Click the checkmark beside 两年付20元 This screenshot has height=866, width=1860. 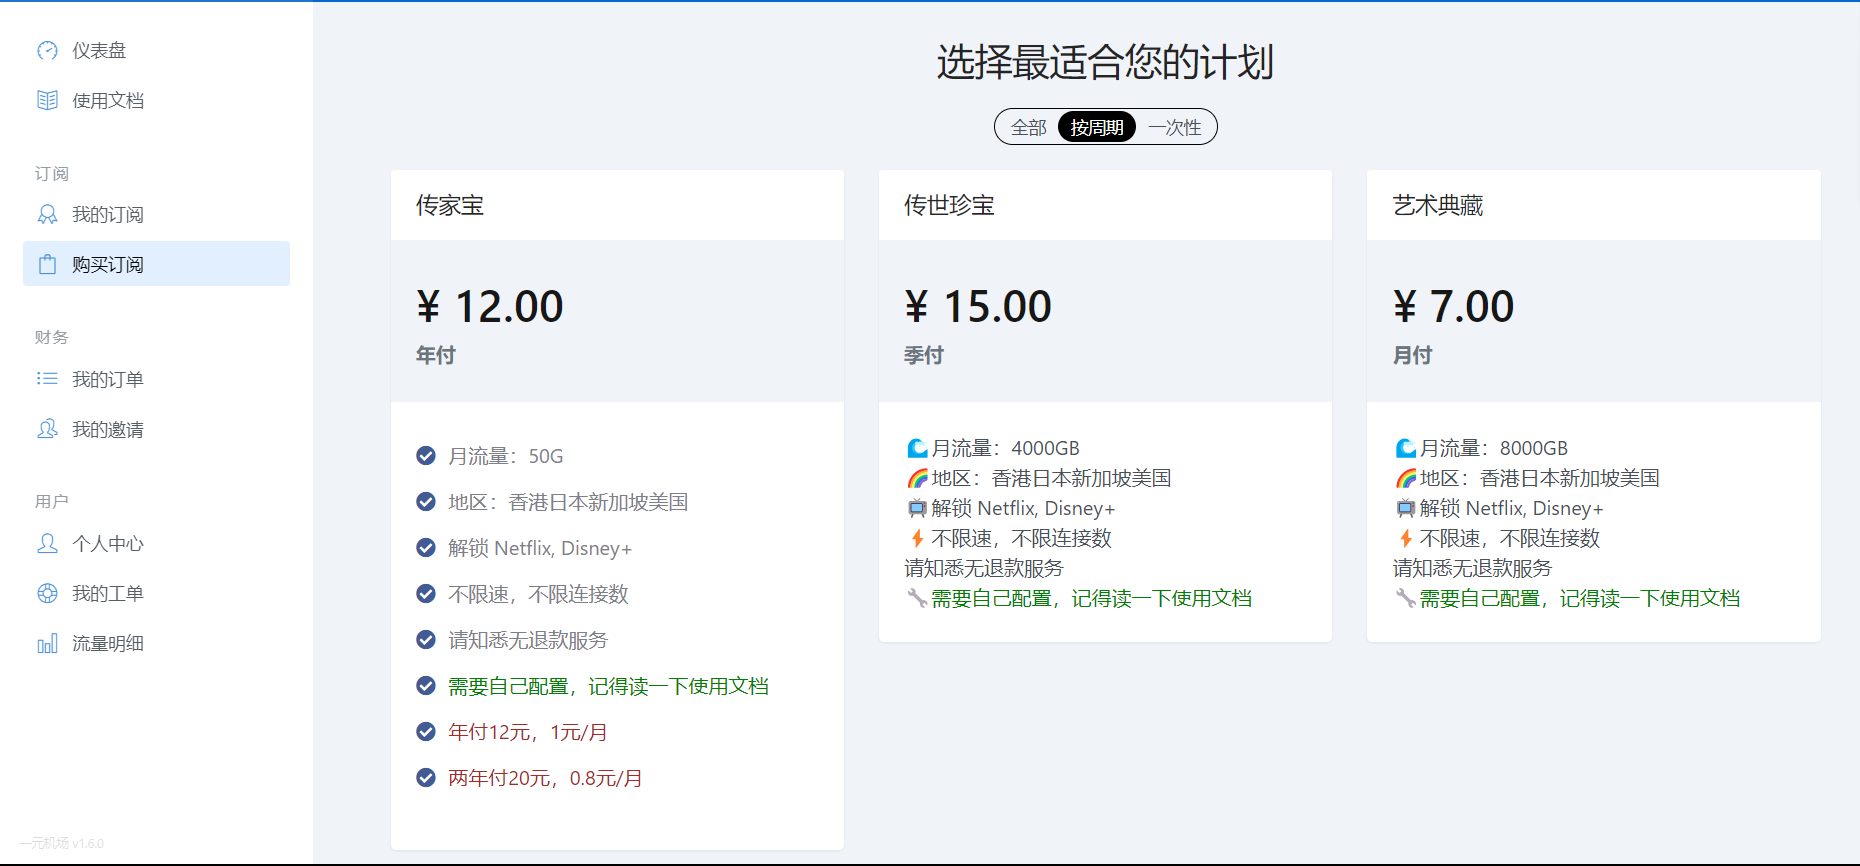coord(426,778)
